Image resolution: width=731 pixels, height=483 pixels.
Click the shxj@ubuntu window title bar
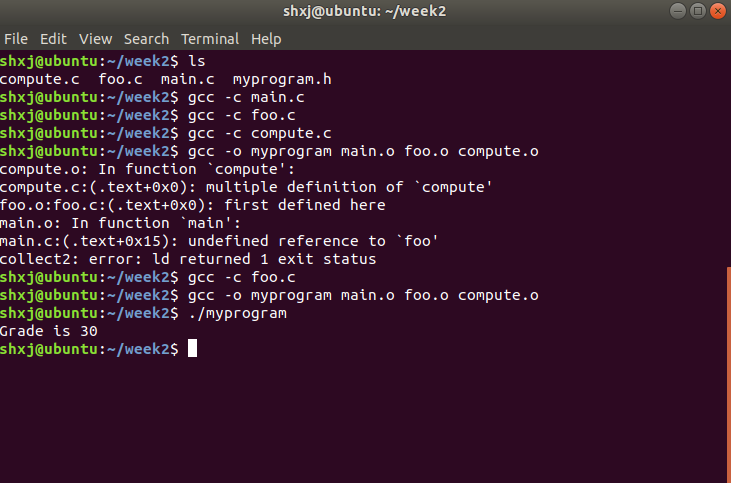pyautogui.click(x=365, y=11)
